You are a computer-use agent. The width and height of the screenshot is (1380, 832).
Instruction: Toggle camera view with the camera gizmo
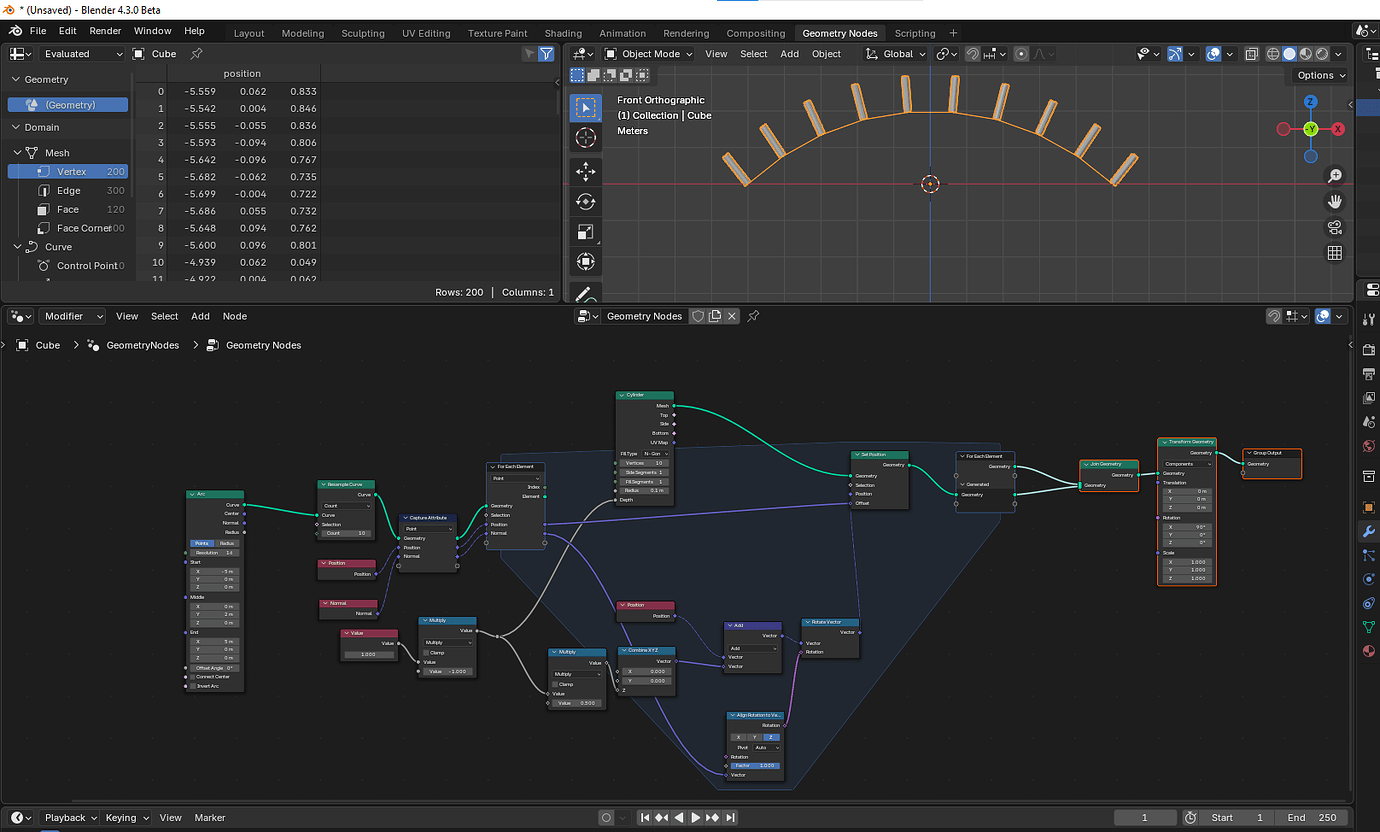click(x=1335, y=228)
